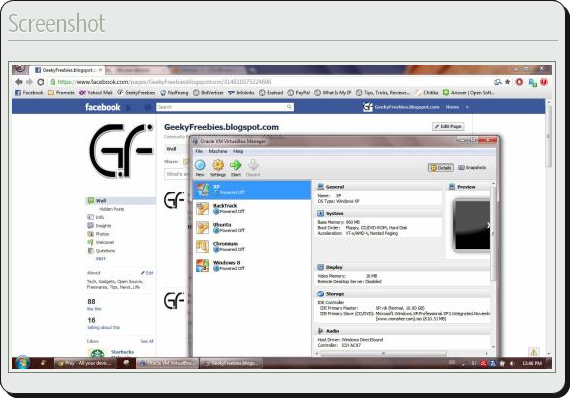Select the XP virtual machine icon
Screen dimensions: 570x398
pyautogui.click(x=202, y=190)
